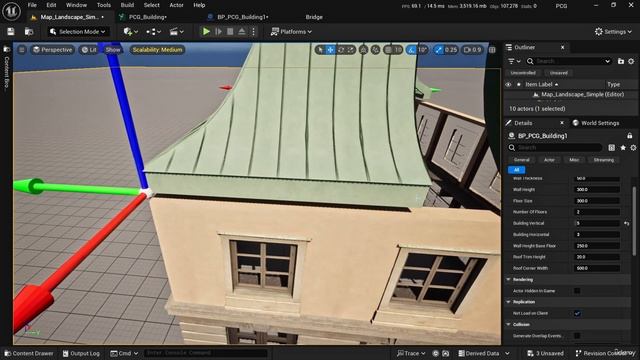Toggle grid snapping on the viewport toolbar
Image resolution: width=640 pixels, height=360 pixels.
coord(388,50)
